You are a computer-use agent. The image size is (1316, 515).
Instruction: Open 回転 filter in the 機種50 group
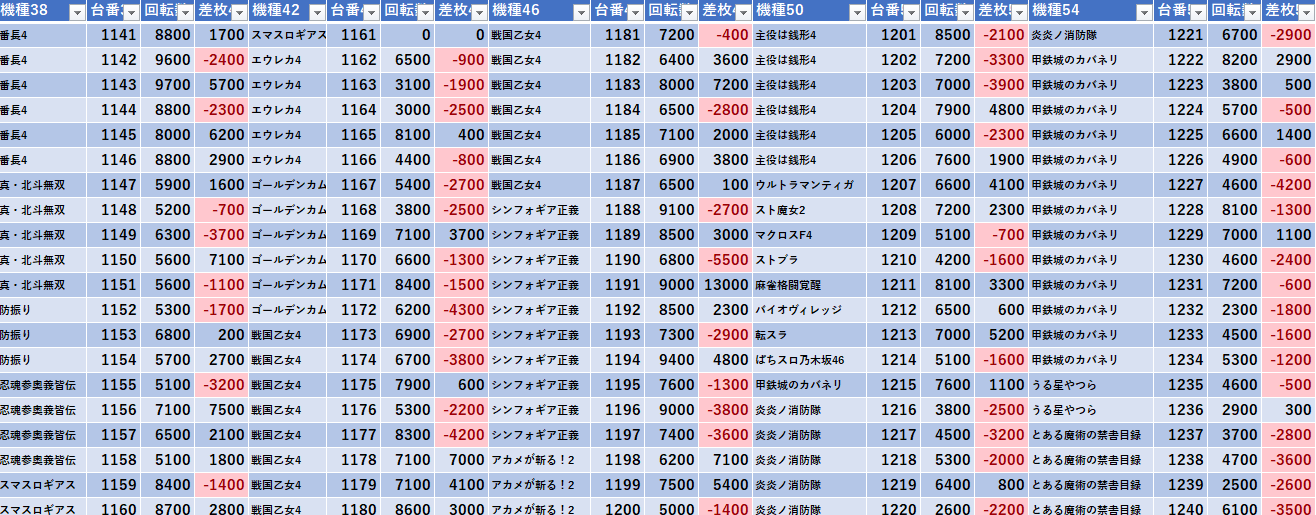(963, 12)
